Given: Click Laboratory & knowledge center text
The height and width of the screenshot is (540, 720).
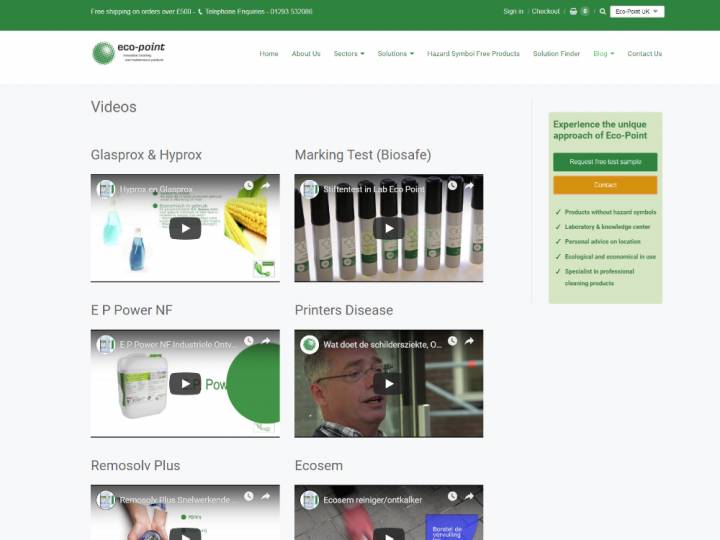Looking at the screenshot, I should pyautogui.click(x=607, y=227).
